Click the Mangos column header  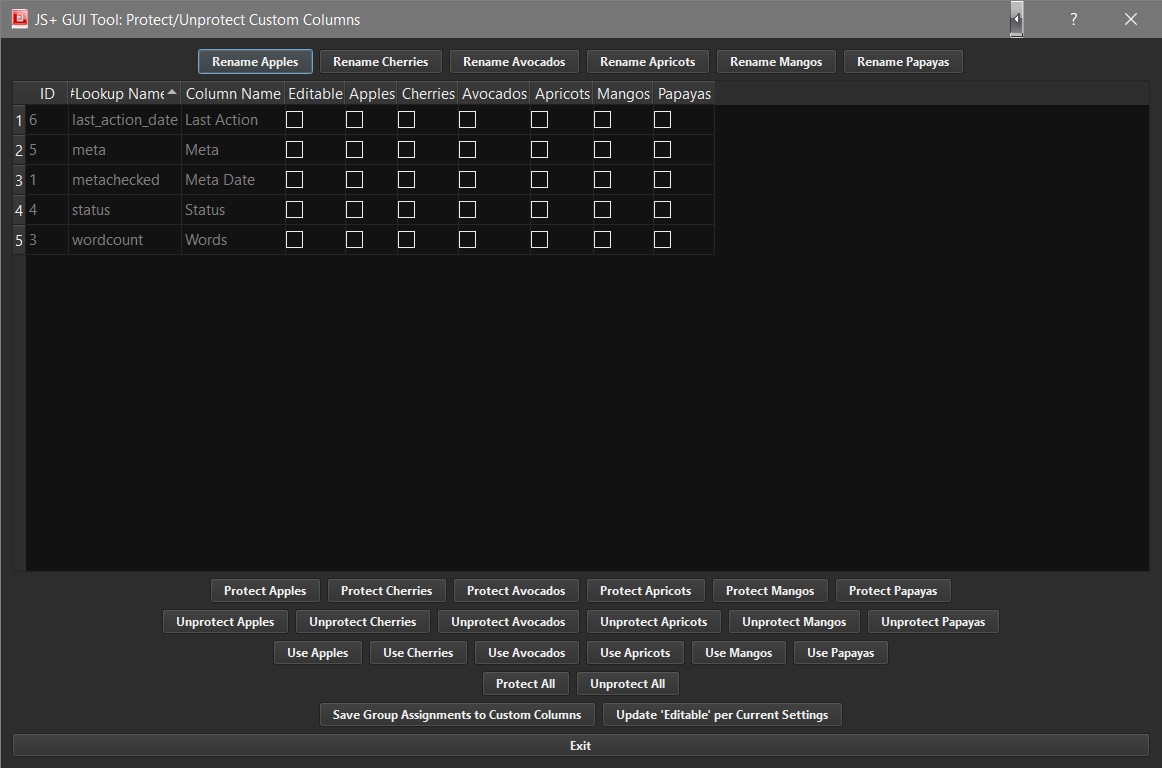[623, 93]
